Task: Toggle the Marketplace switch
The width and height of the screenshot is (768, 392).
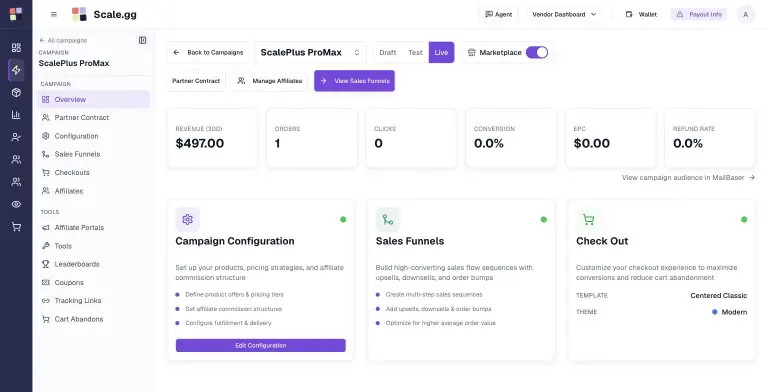Action: click(x=537, y=52)
